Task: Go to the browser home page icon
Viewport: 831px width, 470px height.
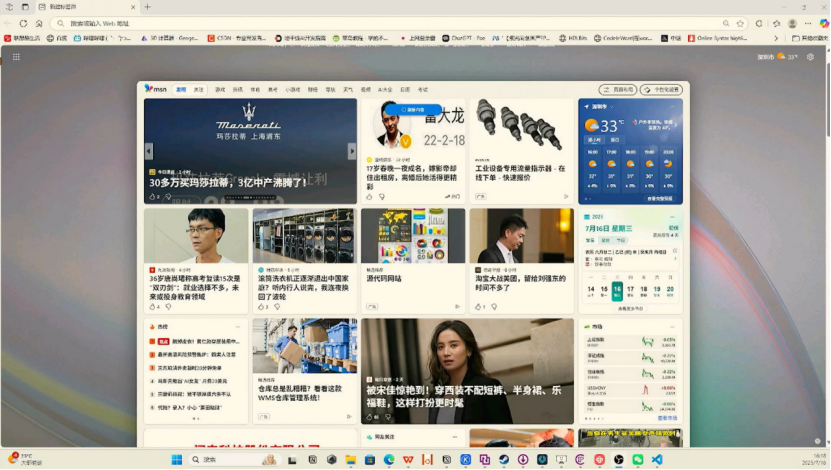Action: tap(39, 23)
